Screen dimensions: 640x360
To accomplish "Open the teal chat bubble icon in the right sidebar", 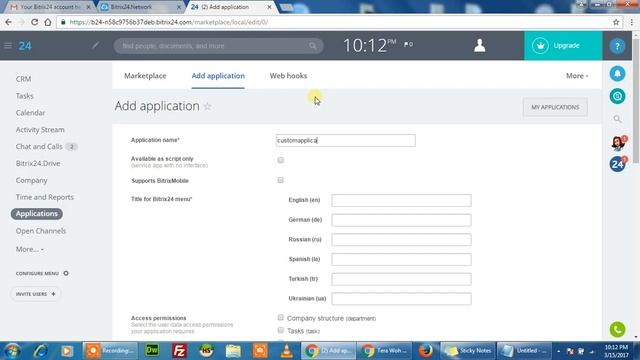I will coord(617,96).
